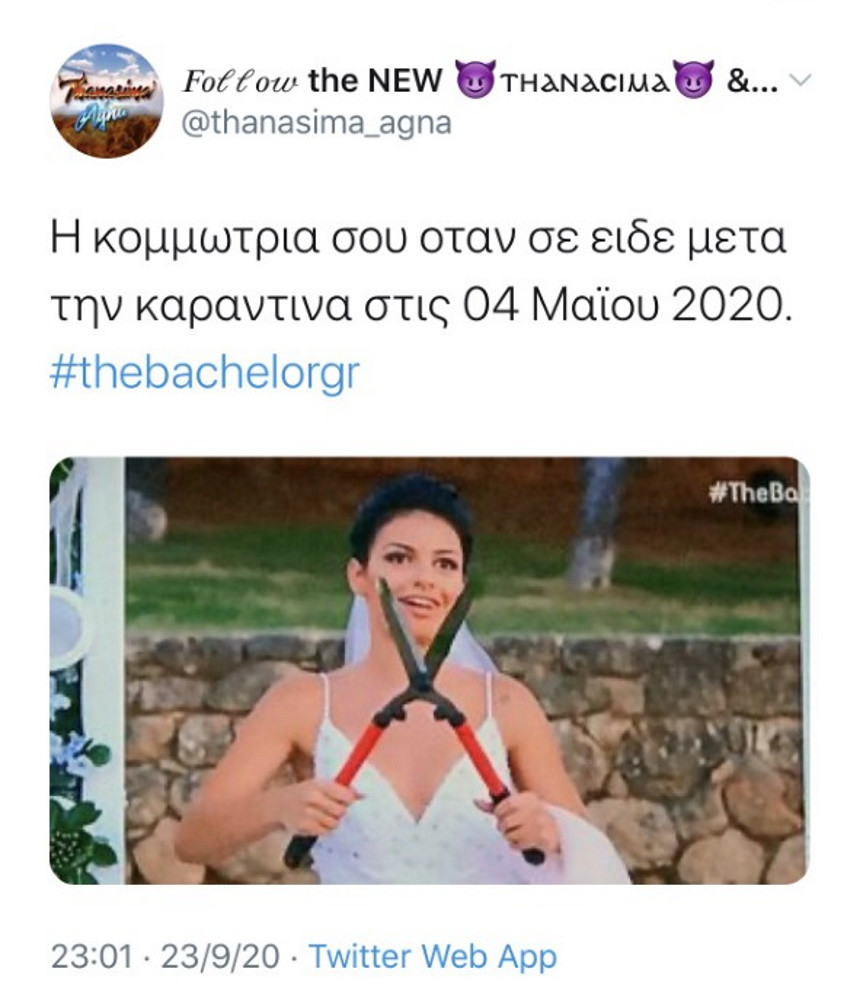Viewport: 860px width, 991px height.
Task: Open the Thanasima Agna profile avatar
Action: coord(106,100)
